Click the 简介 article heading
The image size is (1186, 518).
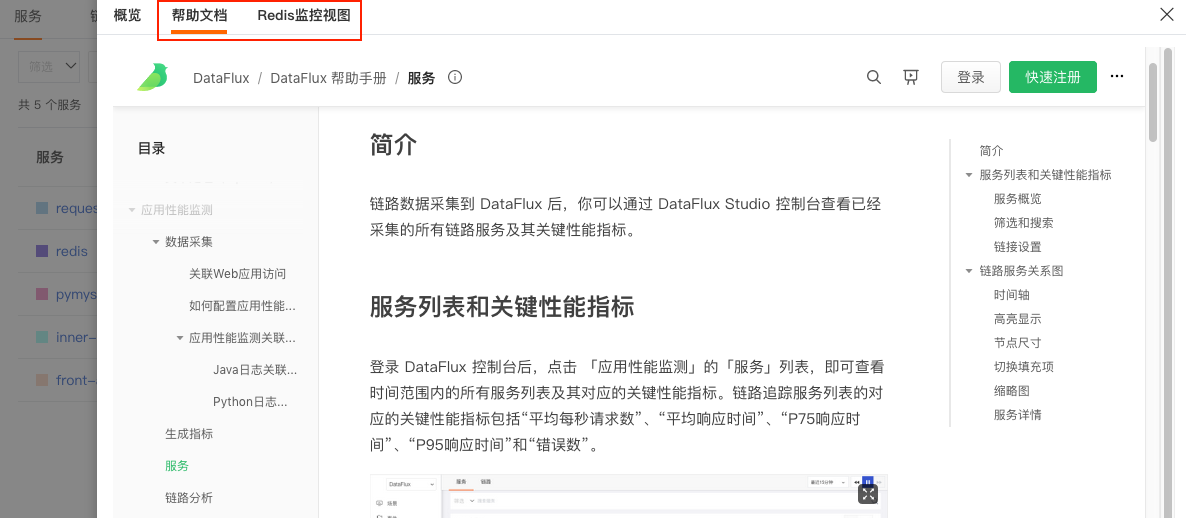point(393,144)
